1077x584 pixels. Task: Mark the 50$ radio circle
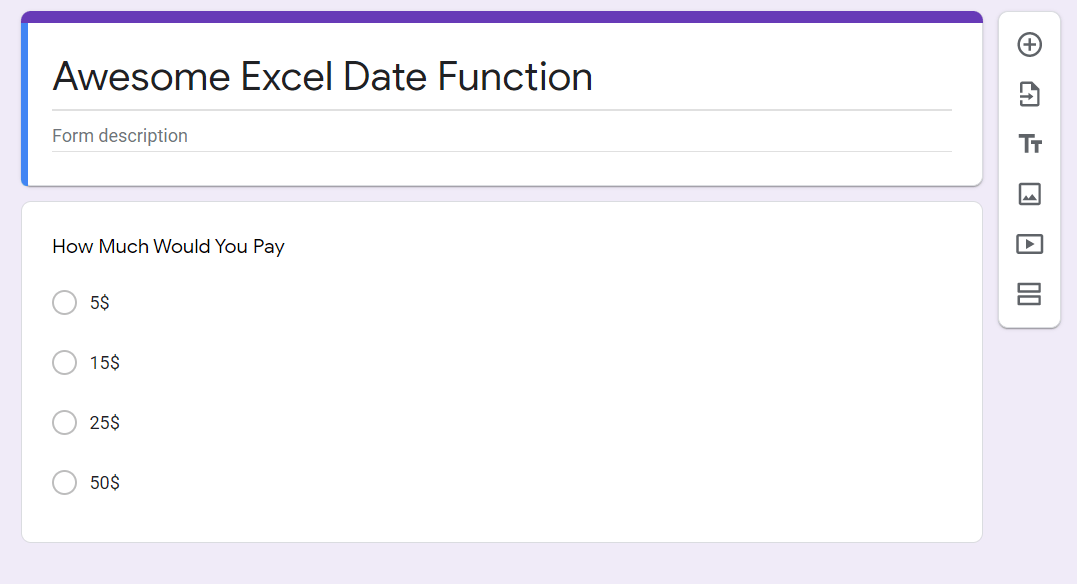(64, 483)
